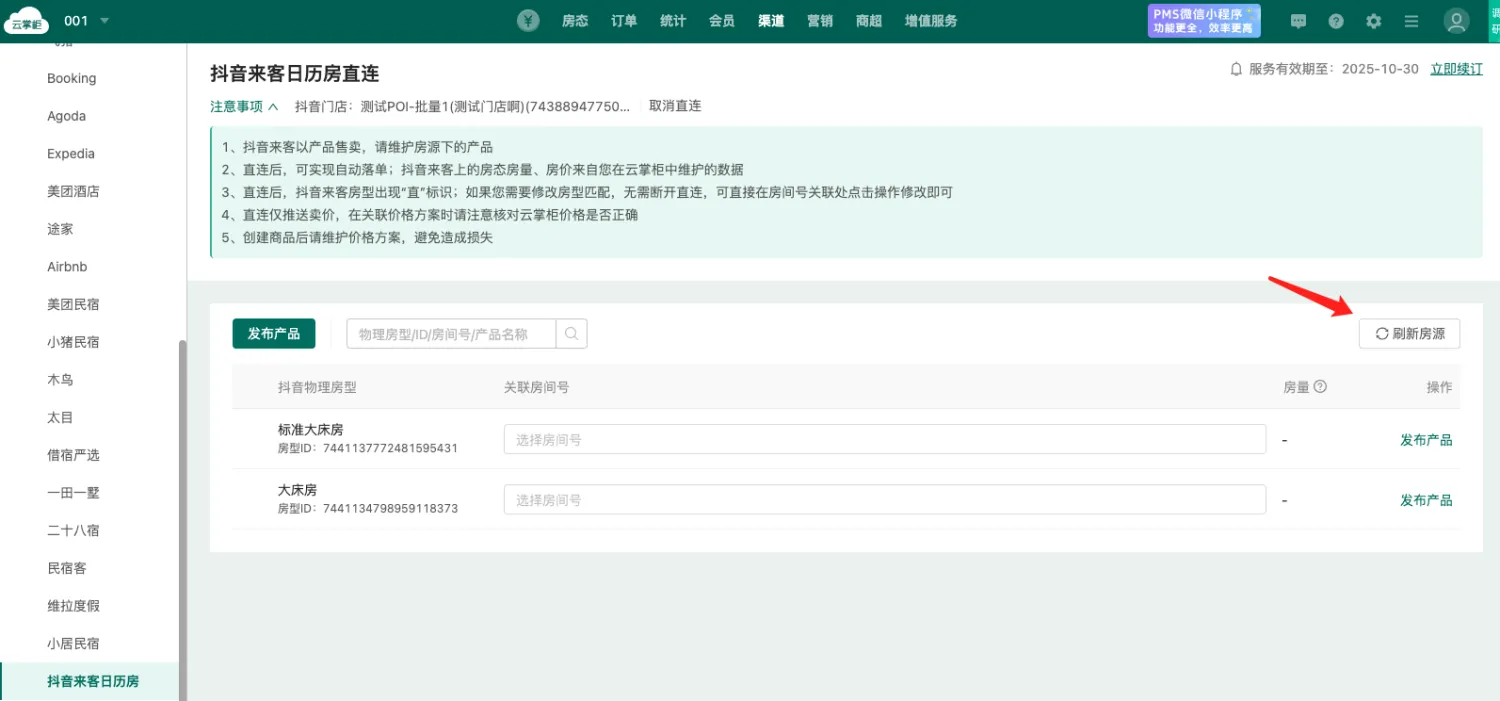The height and width of the screenshot is (701, 1500).
Task: Click the 抖音物理房型 column header
Action: coord(317,387)
